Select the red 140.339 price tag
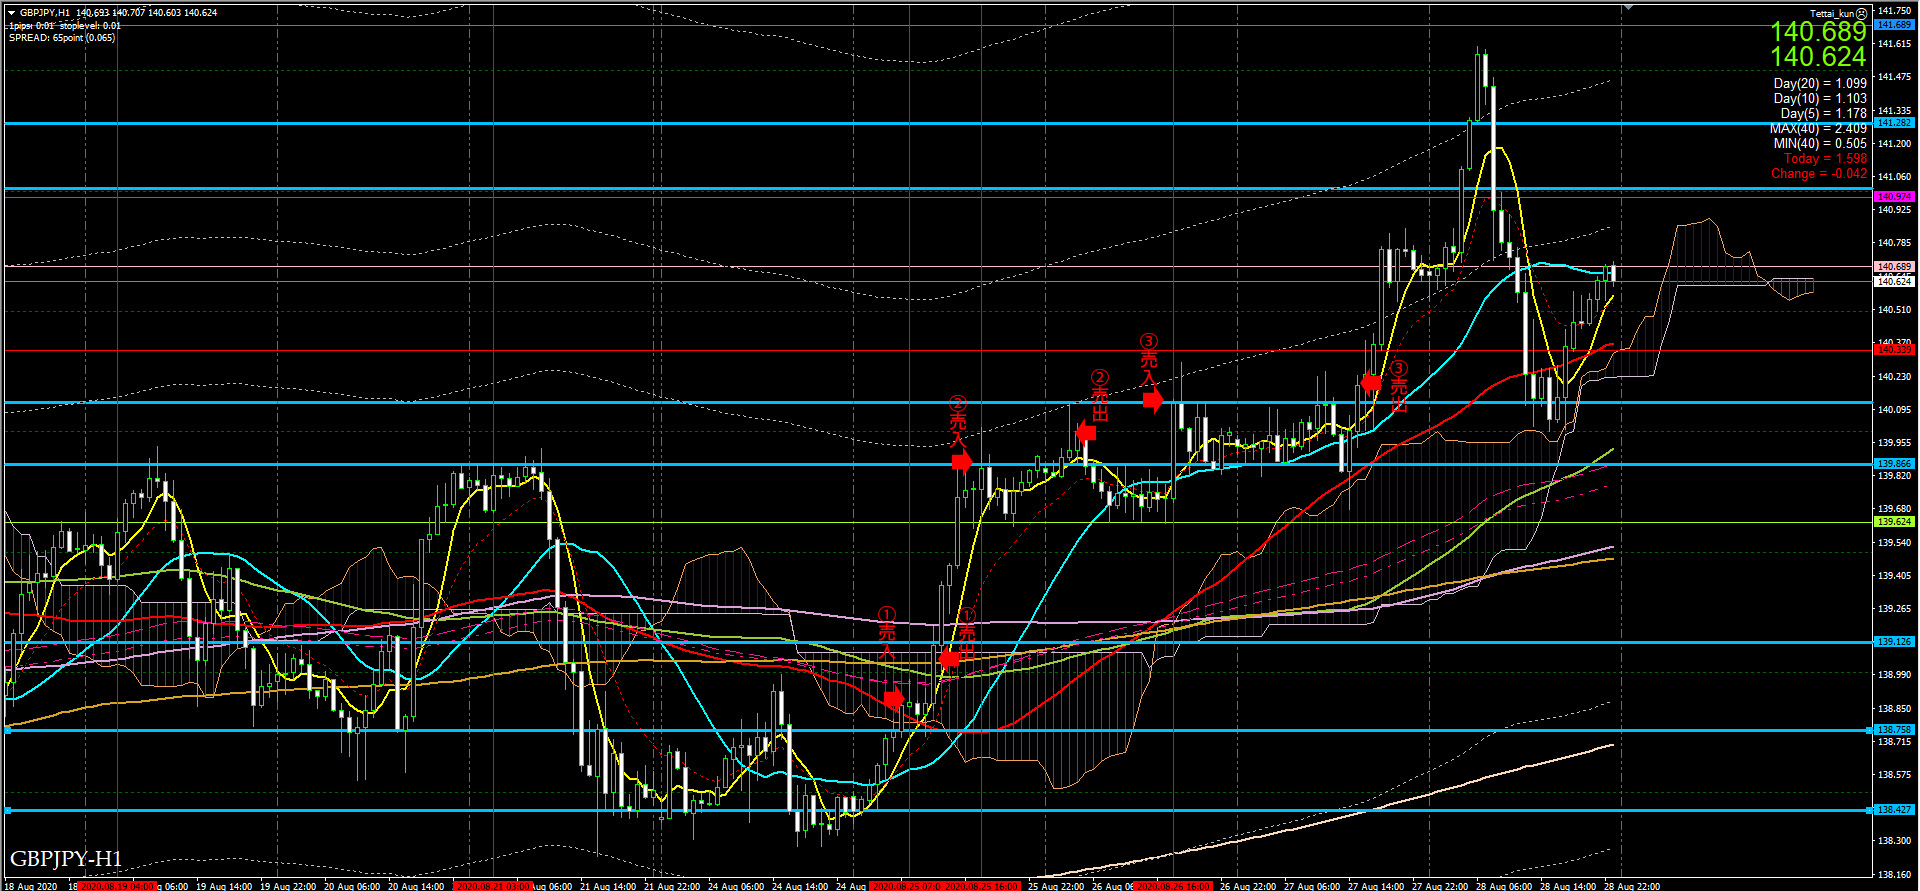 pos(1894,350)
